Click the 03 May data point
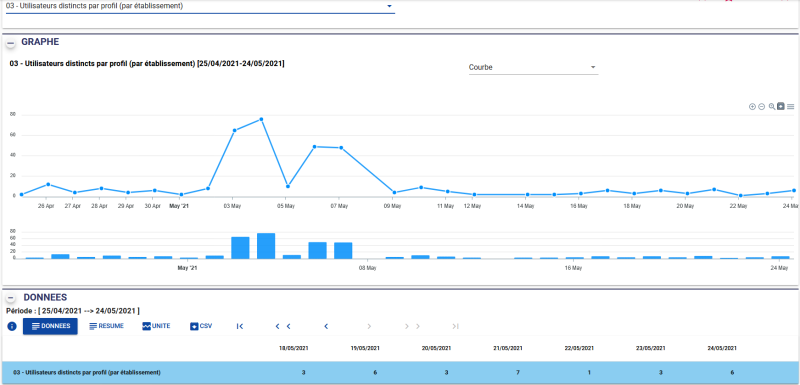 point(235,131)
